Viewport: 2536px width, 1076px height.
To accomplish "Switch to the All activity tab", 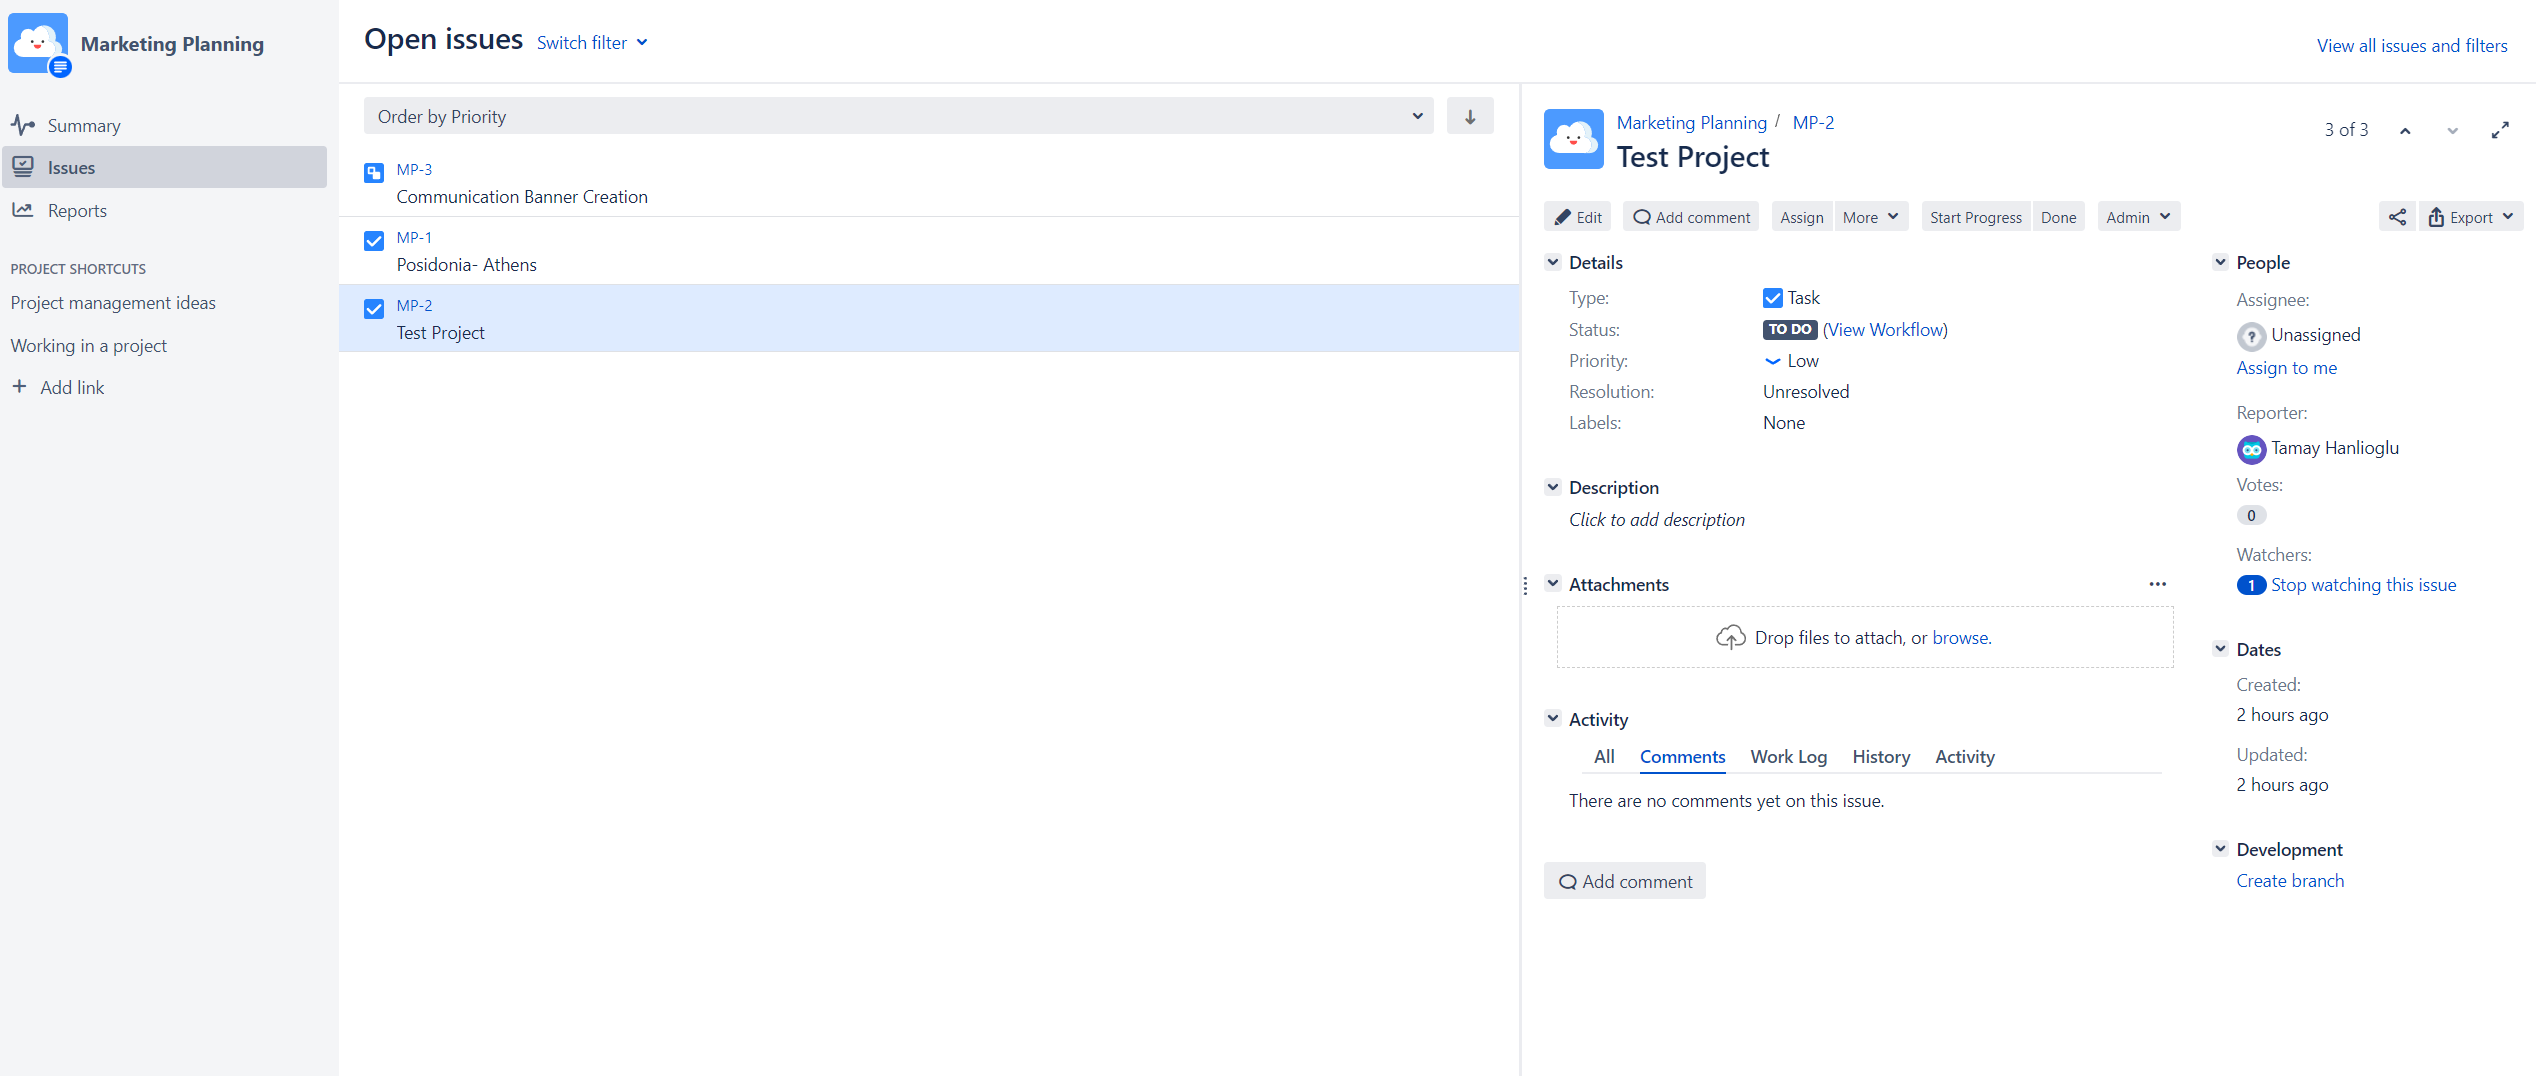I will click(x=1604, y=757).
